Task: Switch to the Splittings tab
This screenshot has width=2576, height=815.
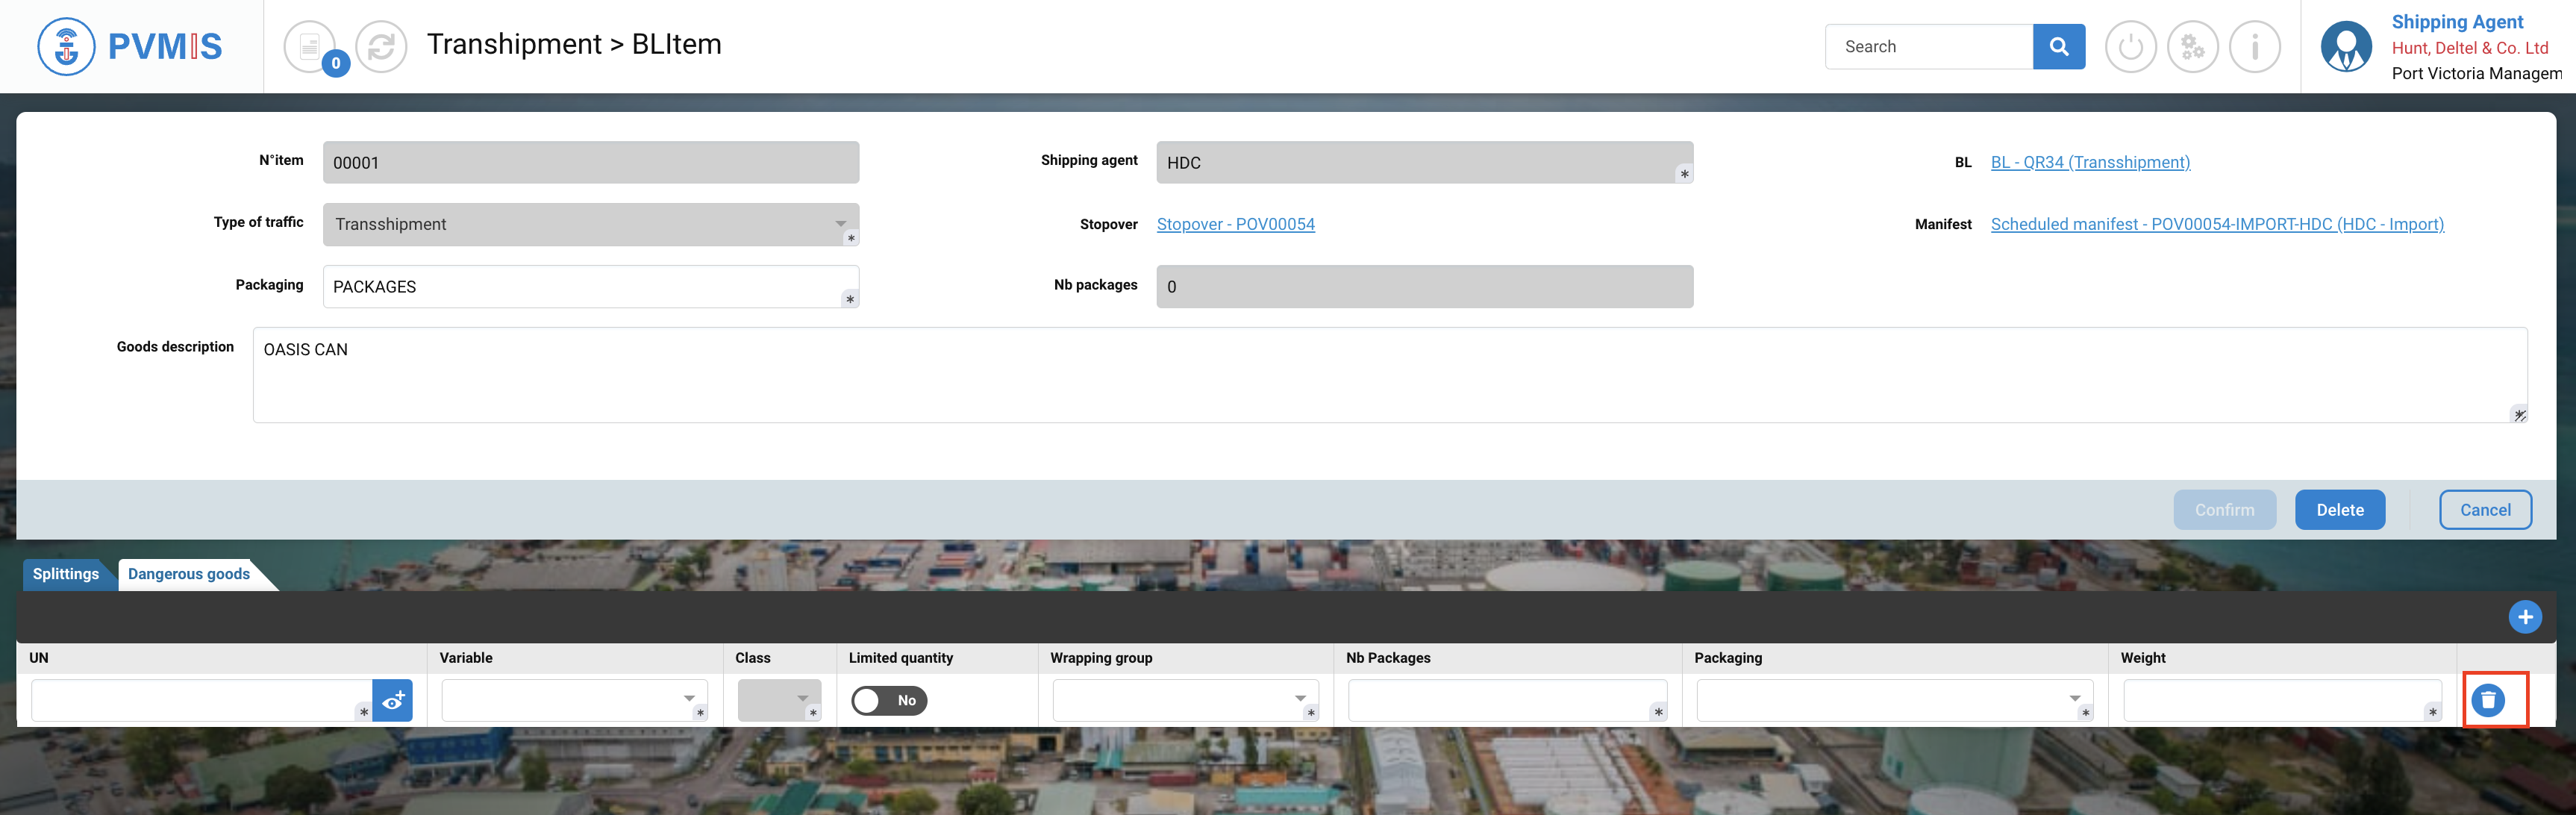Action: coord(66,574)
